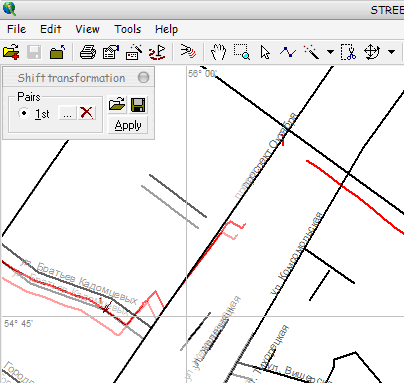Choose the arrow pointer selection tool

[x=265, y=52]
